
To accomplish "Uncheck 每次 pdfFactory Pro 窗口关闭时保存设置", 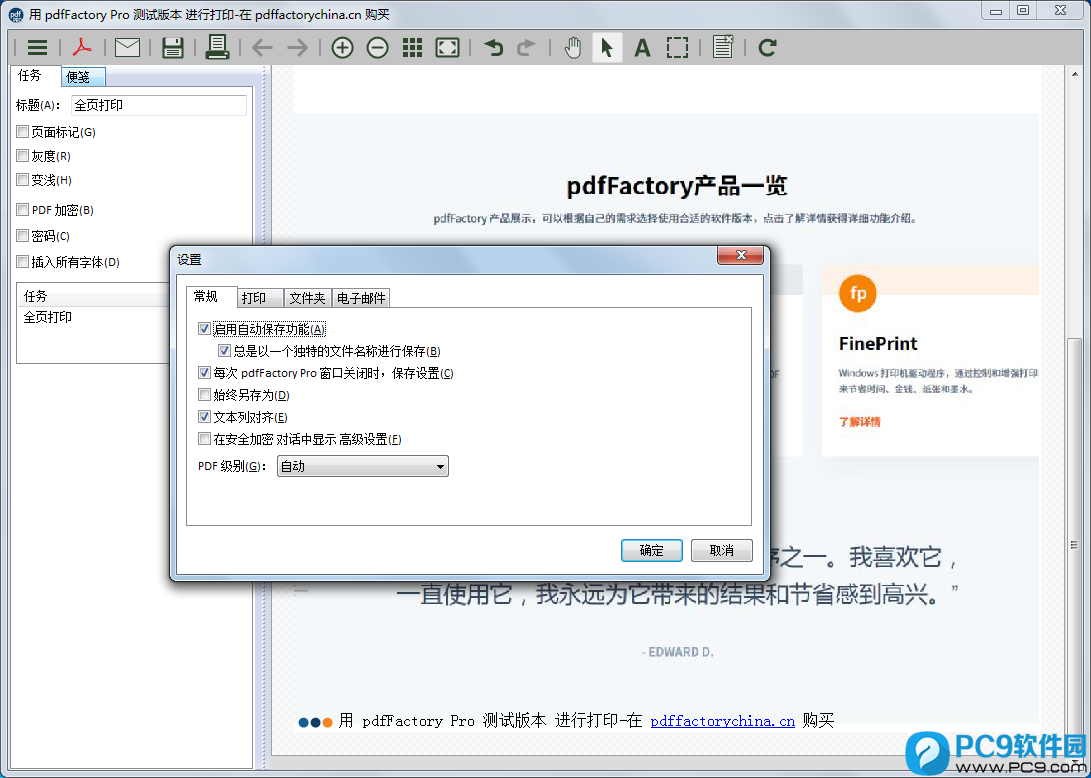I will pyautogui.click(x=205, y=373).
